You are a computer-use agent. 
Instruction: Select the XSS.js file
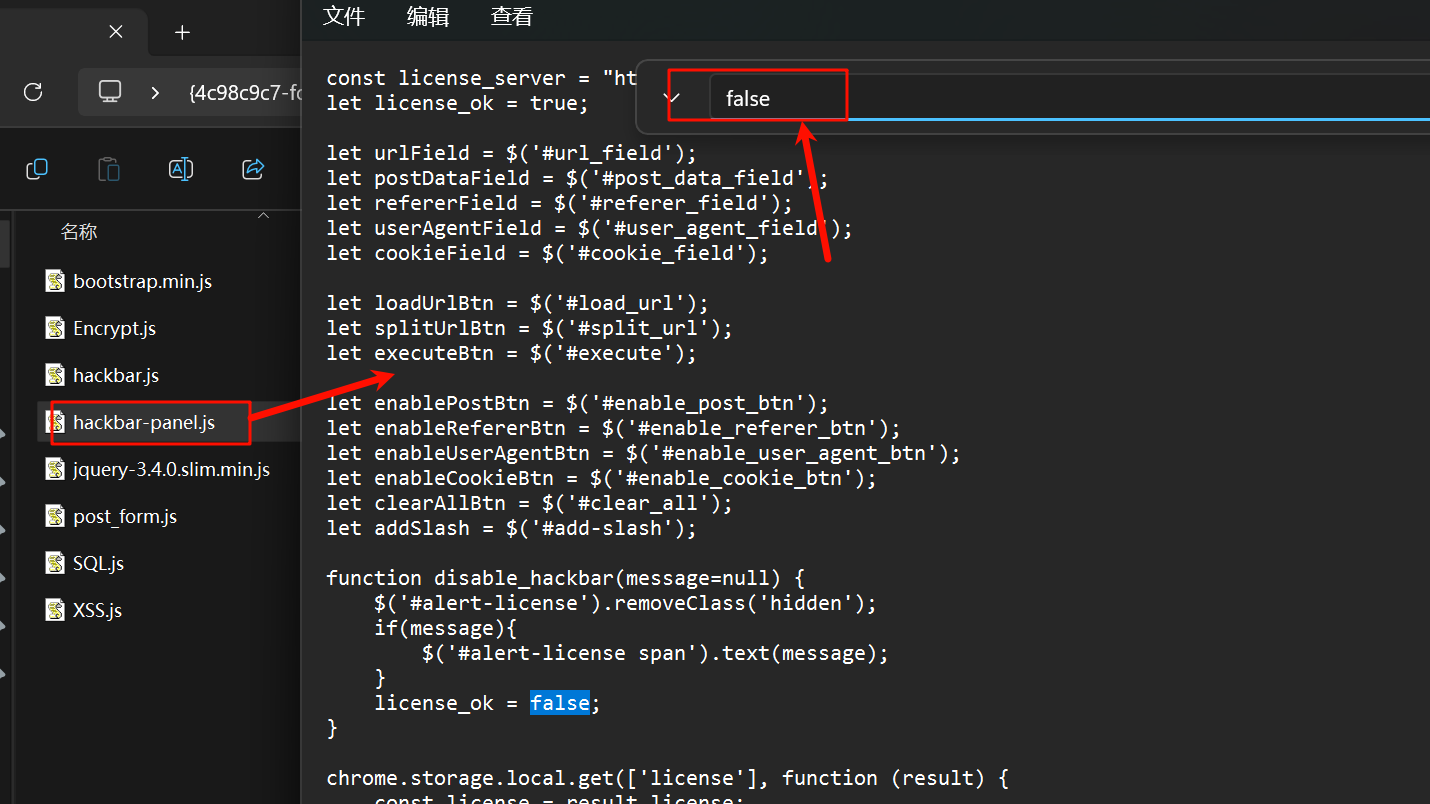click(97, 610)
